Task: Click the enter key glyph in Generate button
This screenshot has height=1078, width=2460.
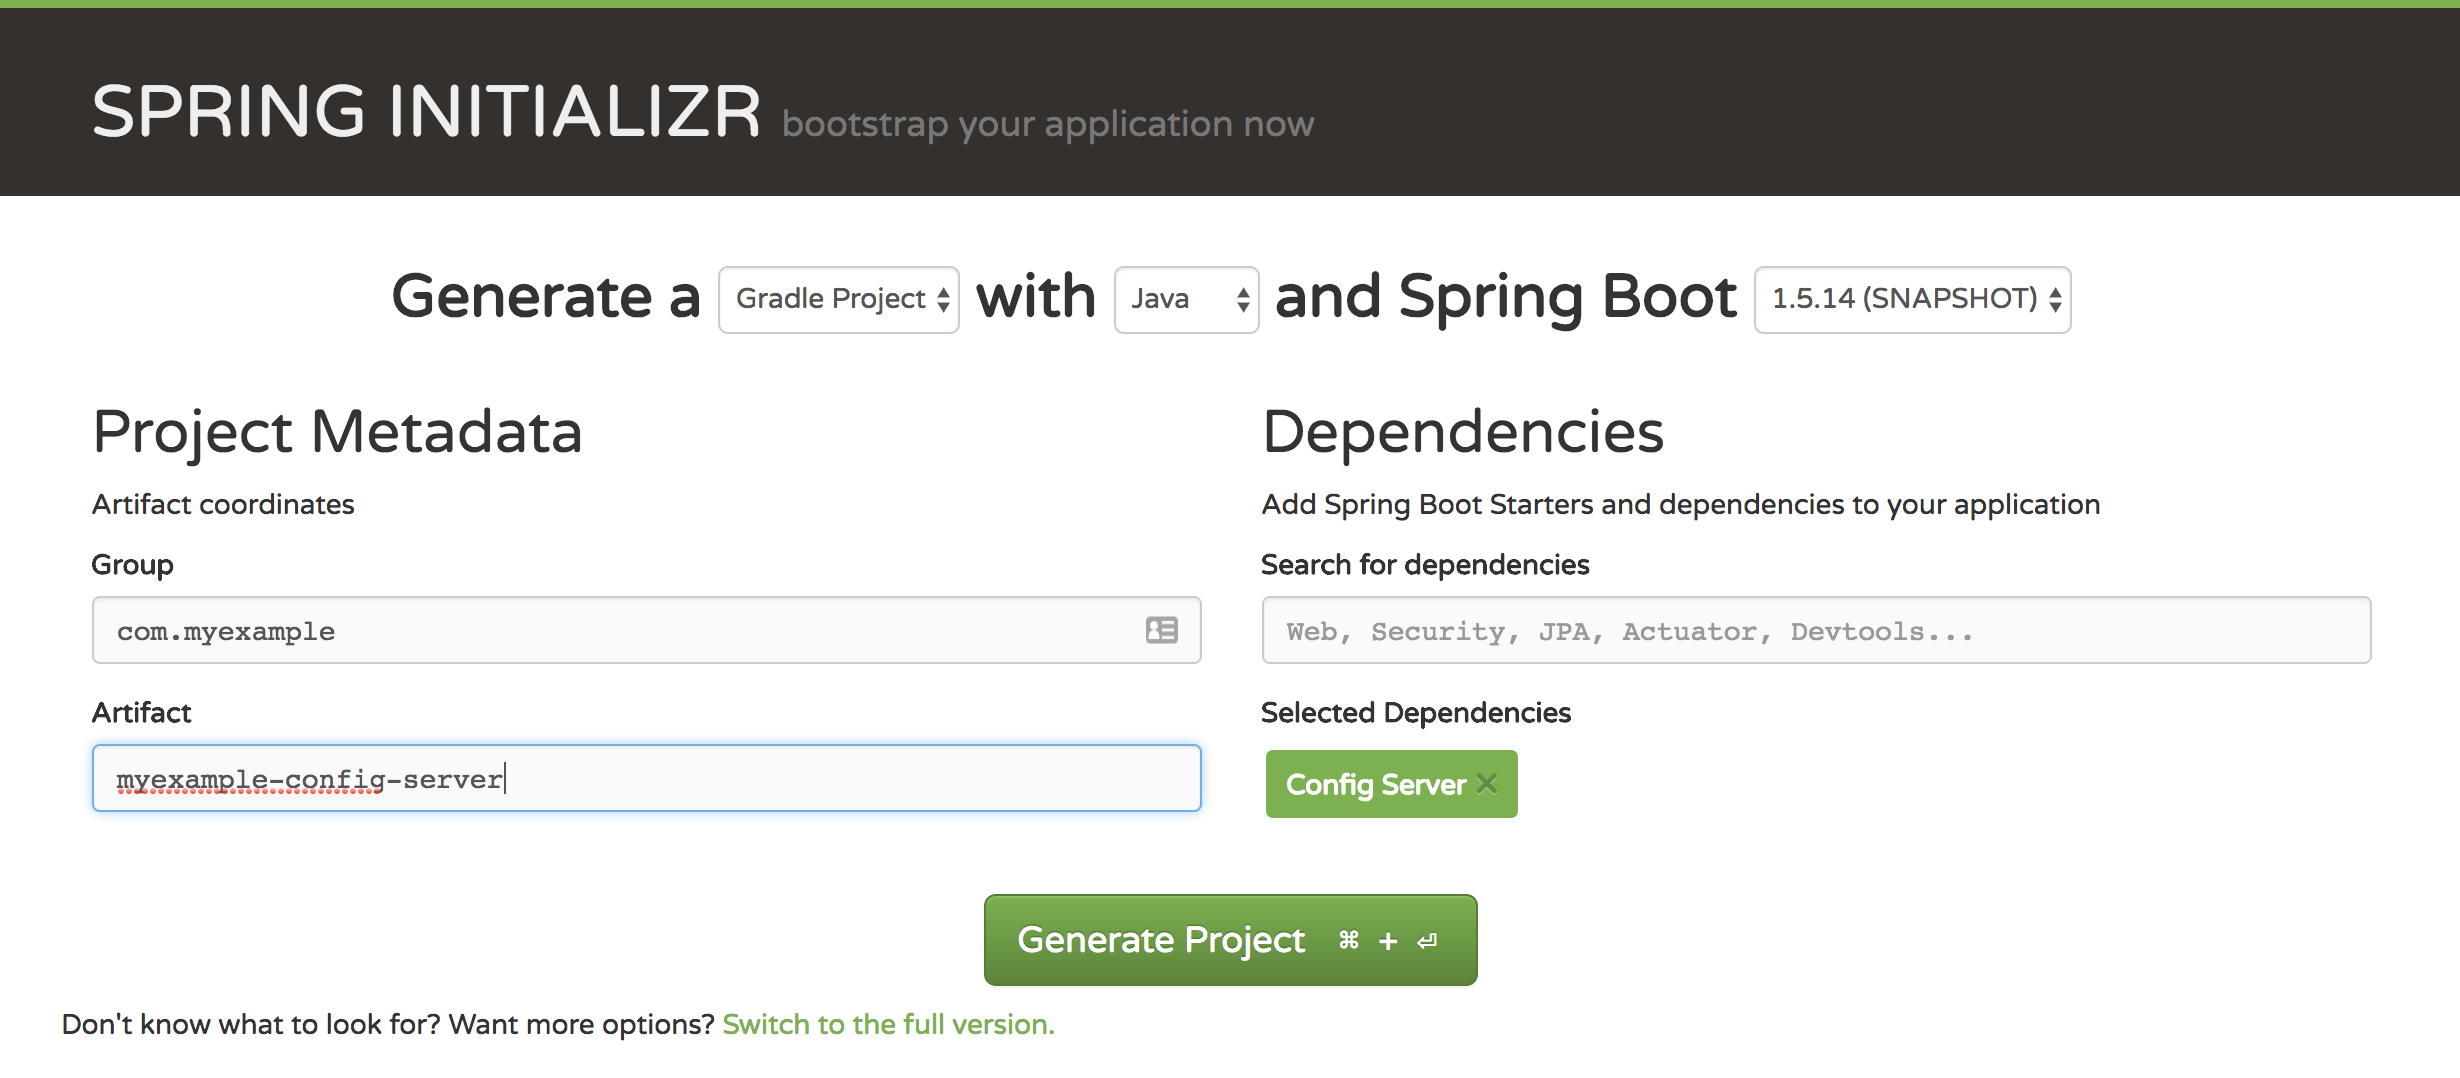Action: point(1426,940)
